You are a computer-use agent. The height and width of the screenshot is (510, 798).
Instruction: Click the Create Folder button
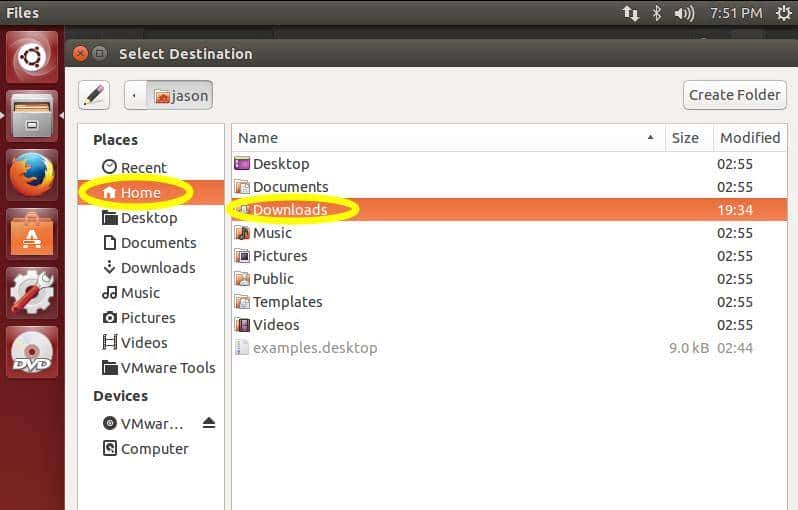click(734, 95)
